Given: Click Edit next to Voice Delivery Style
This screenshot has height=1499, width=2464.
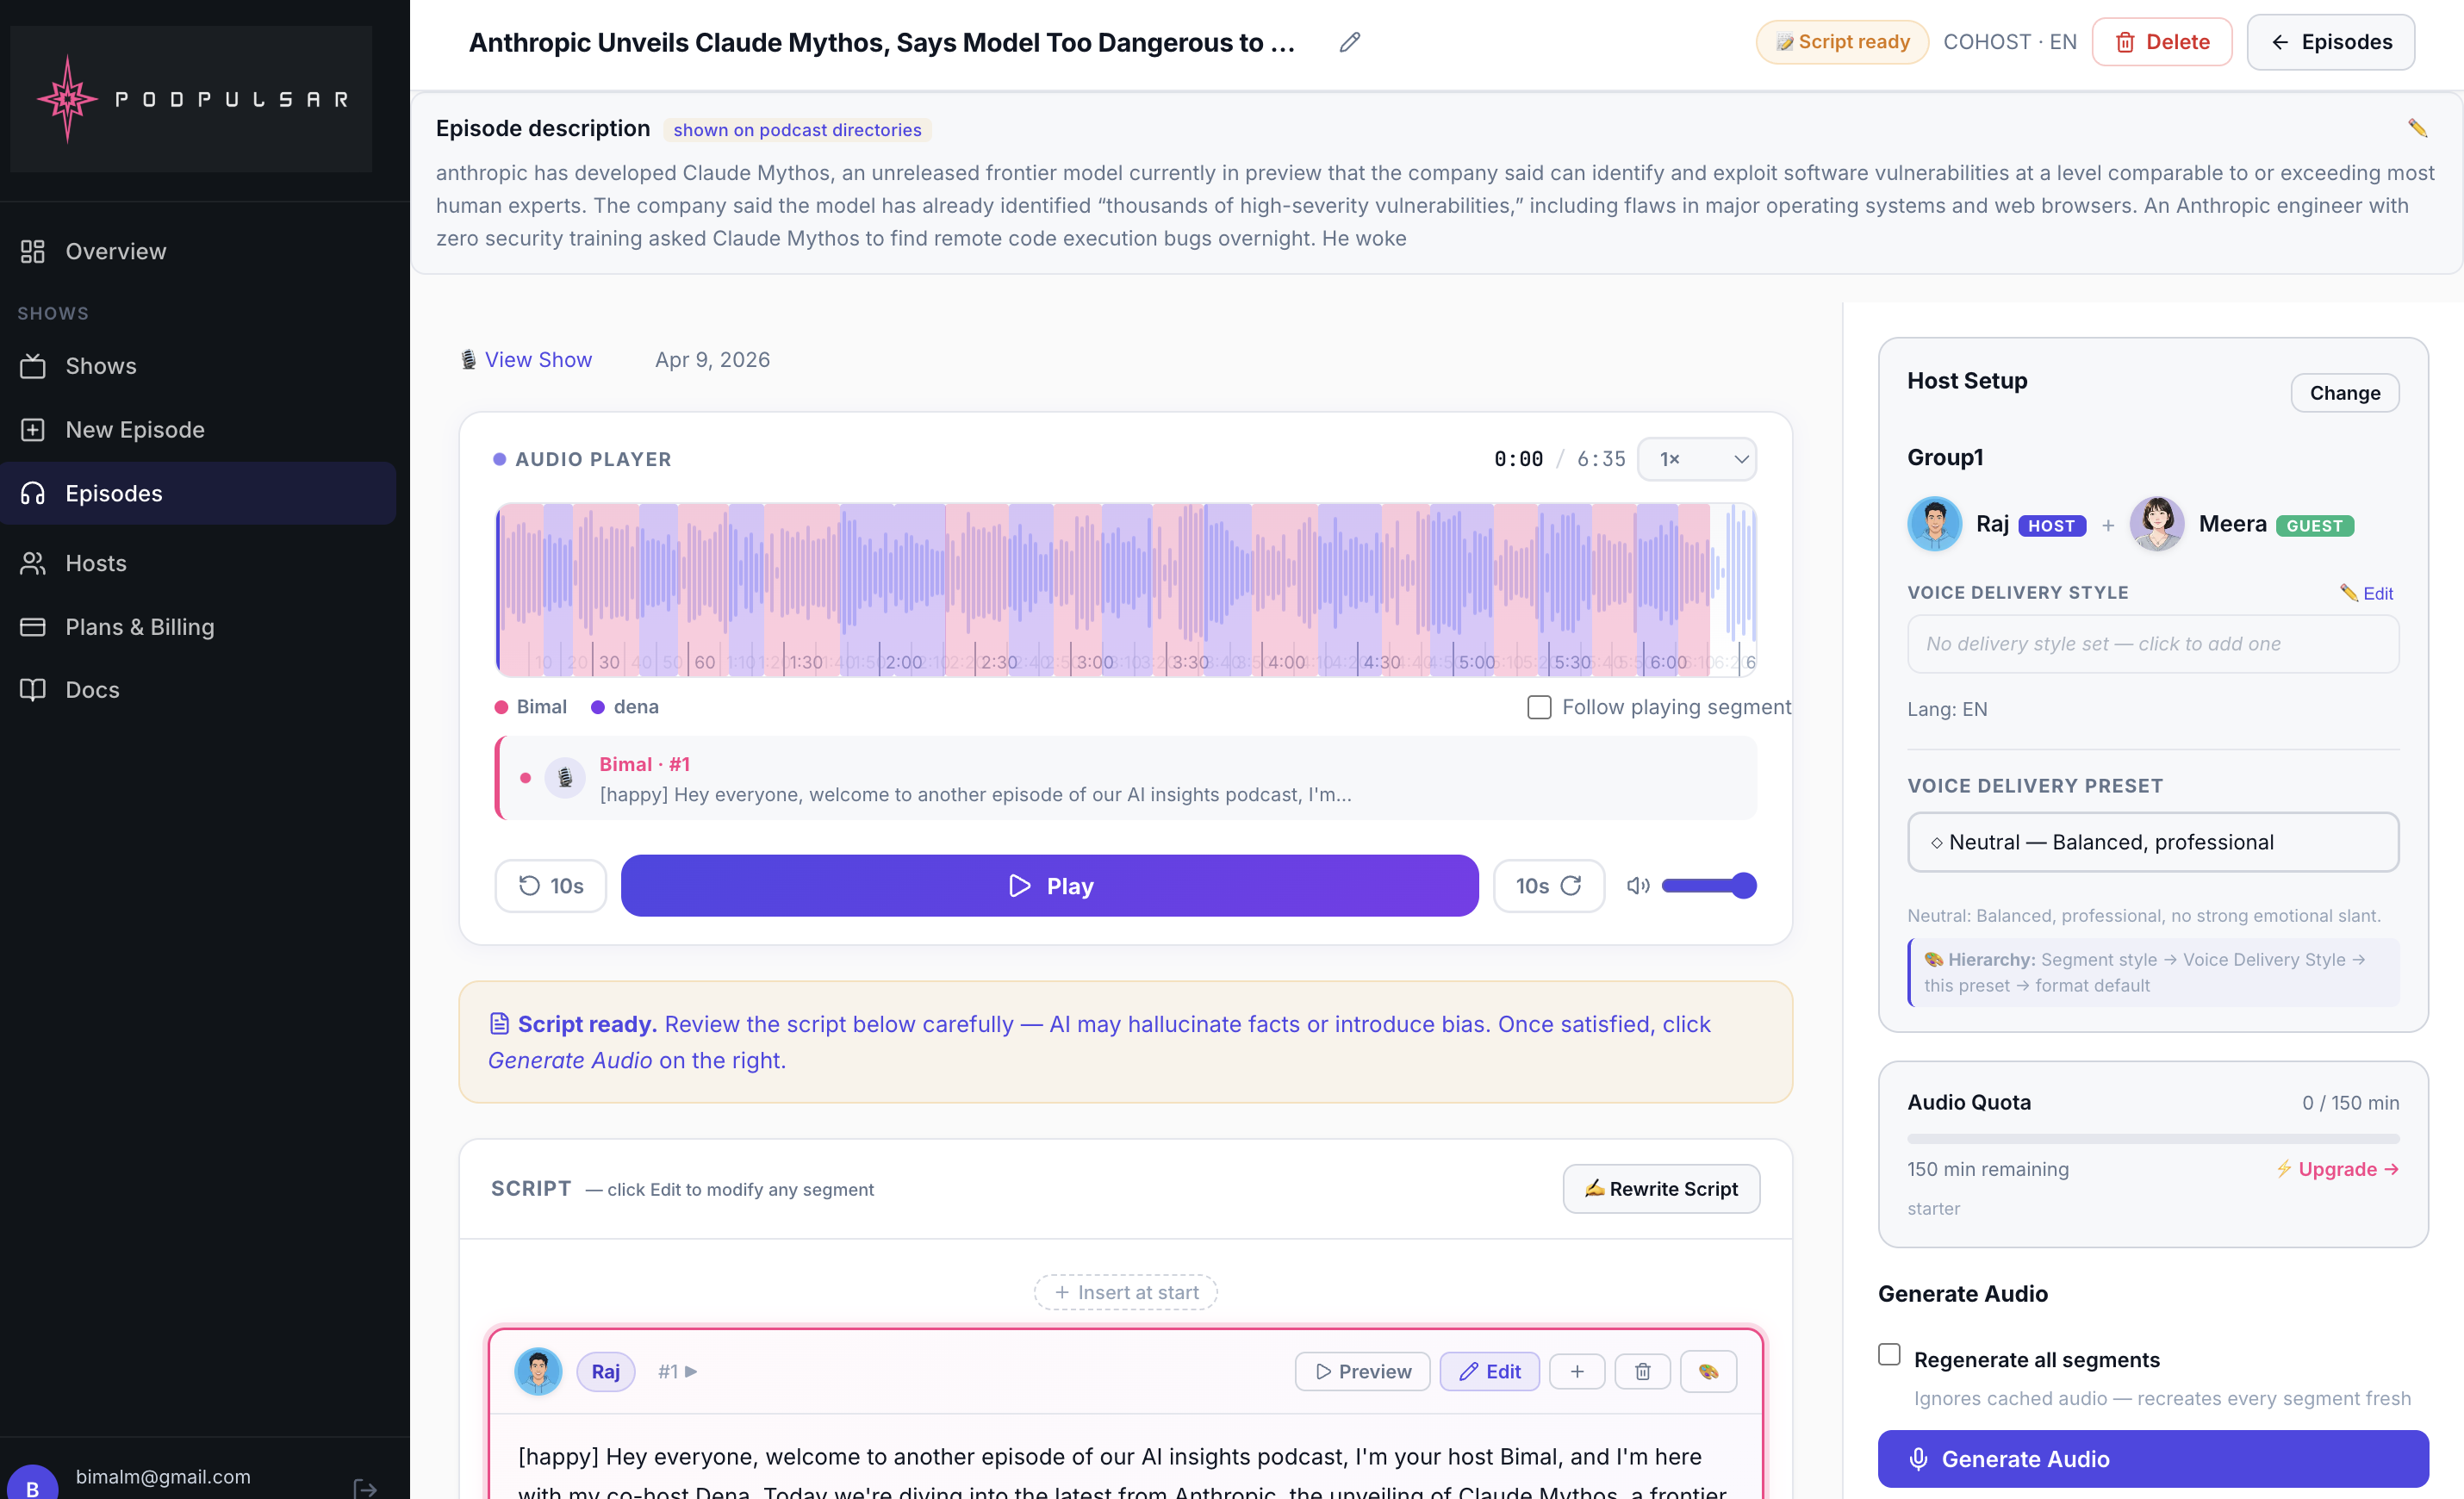Looking at the screenshot, I should pos(2367,593).
